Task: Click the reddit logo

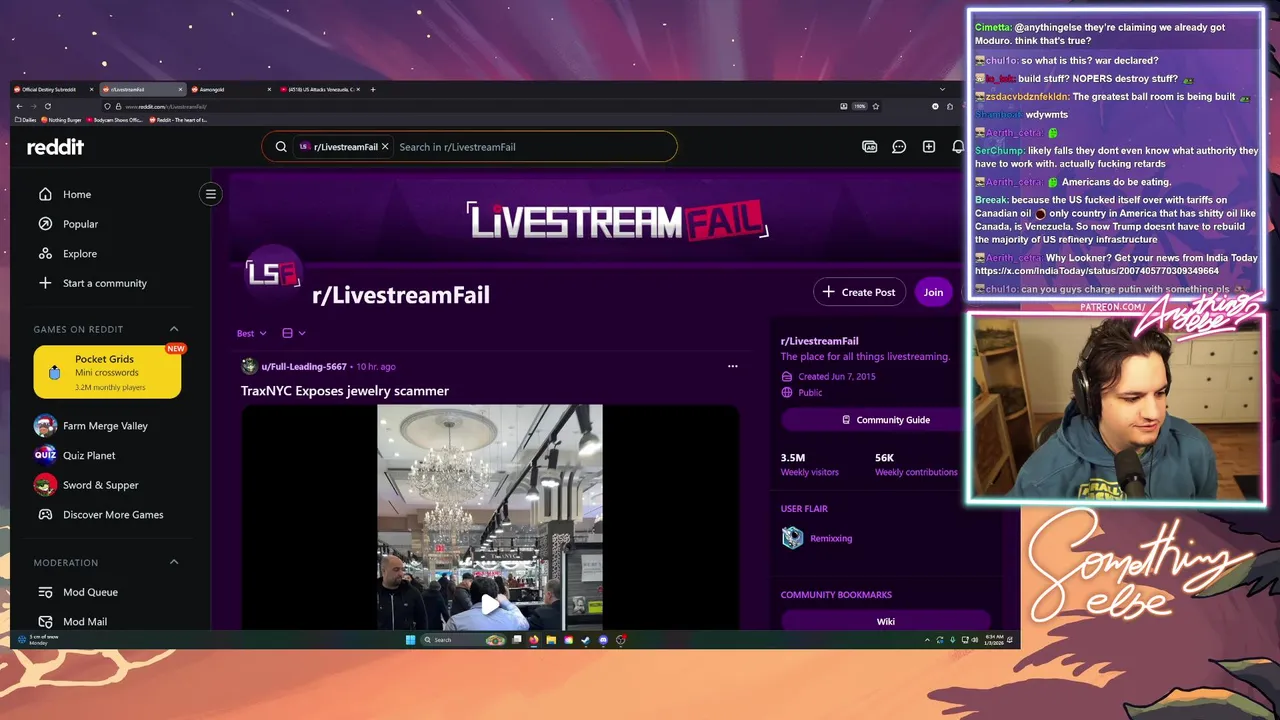Action: [x=55, y=147]
